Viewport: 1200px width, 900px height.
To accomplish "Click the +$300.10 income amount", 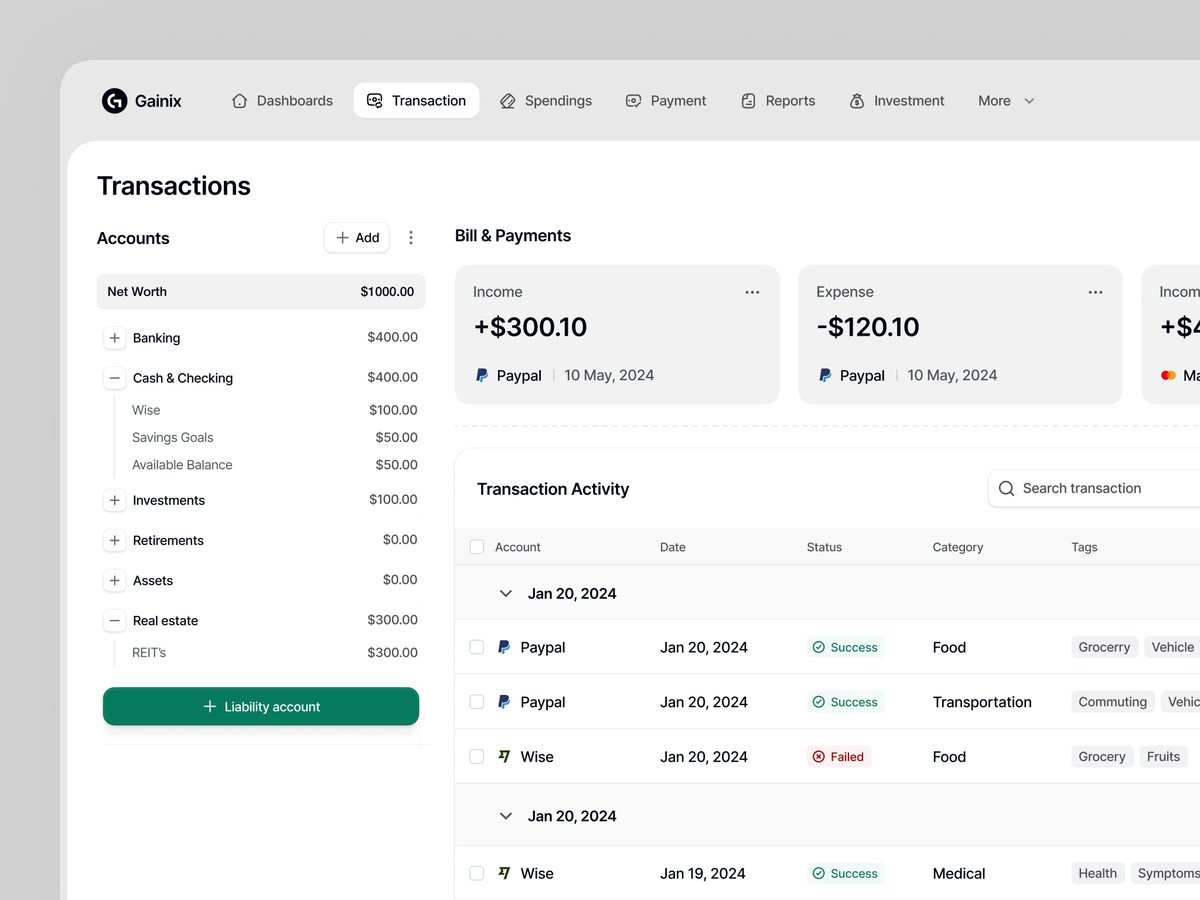I will click(530, 327).
